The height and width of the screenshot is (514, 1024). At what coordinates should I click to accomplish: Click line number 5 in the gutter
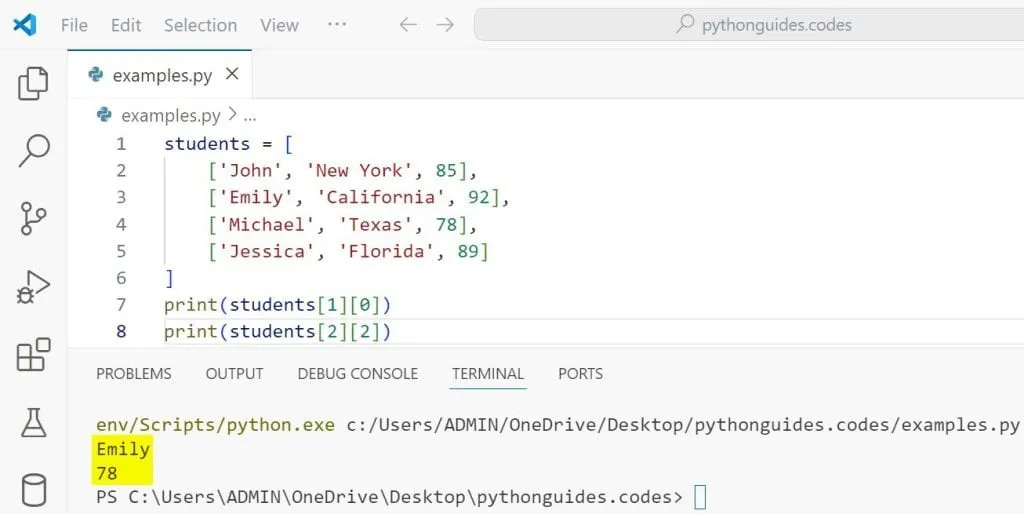121,251
